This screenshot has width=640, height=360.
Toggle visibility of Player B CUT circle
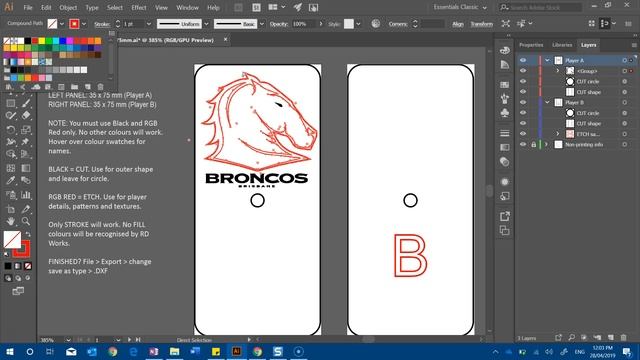pyautogui.click(x=523, y=113)
